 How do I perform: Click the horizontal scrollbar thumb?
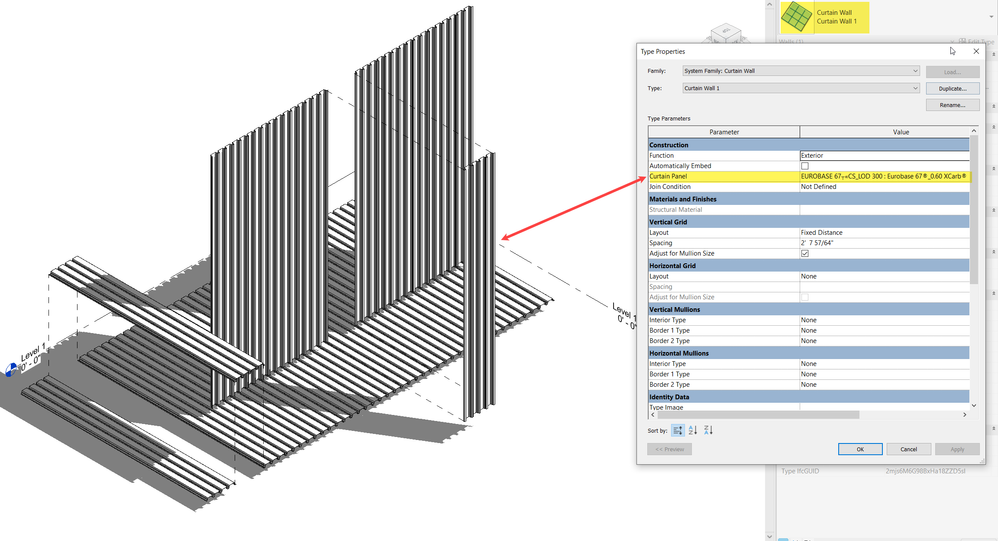pyautogui.click(x=759, y=415)
